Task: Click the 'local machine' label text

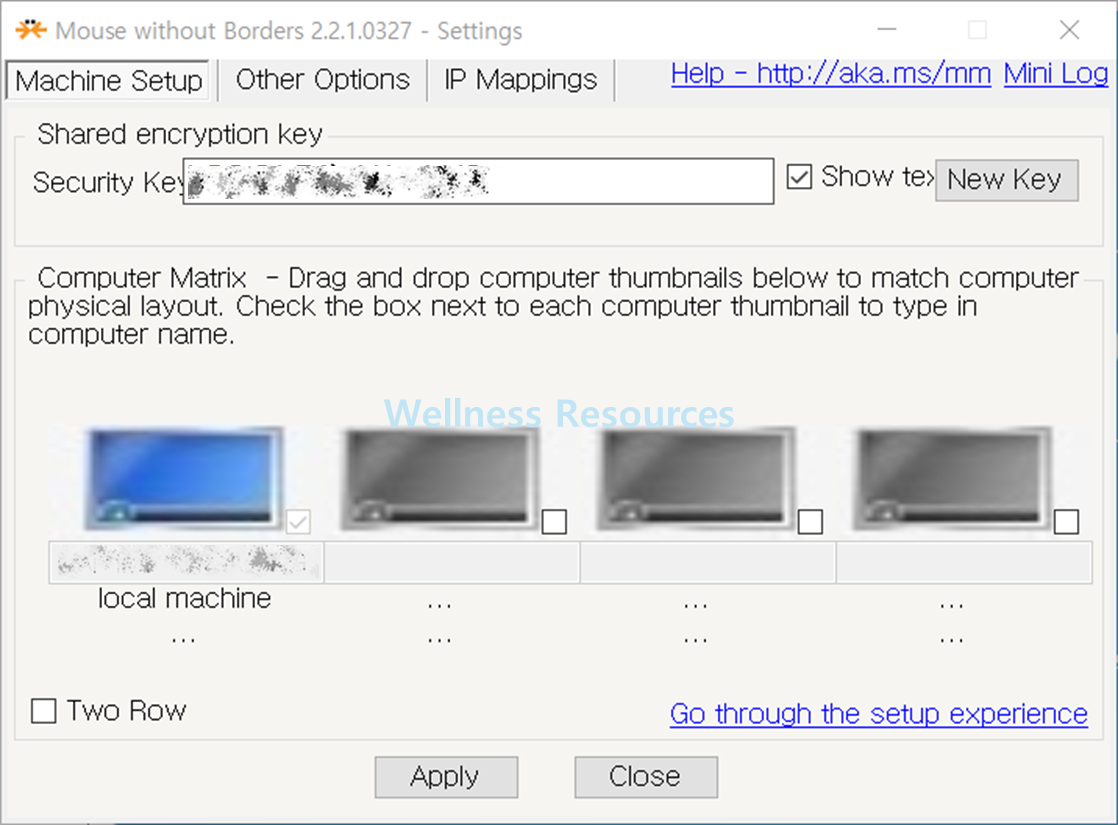Action: pyautogui.click(x=185, y=598)
